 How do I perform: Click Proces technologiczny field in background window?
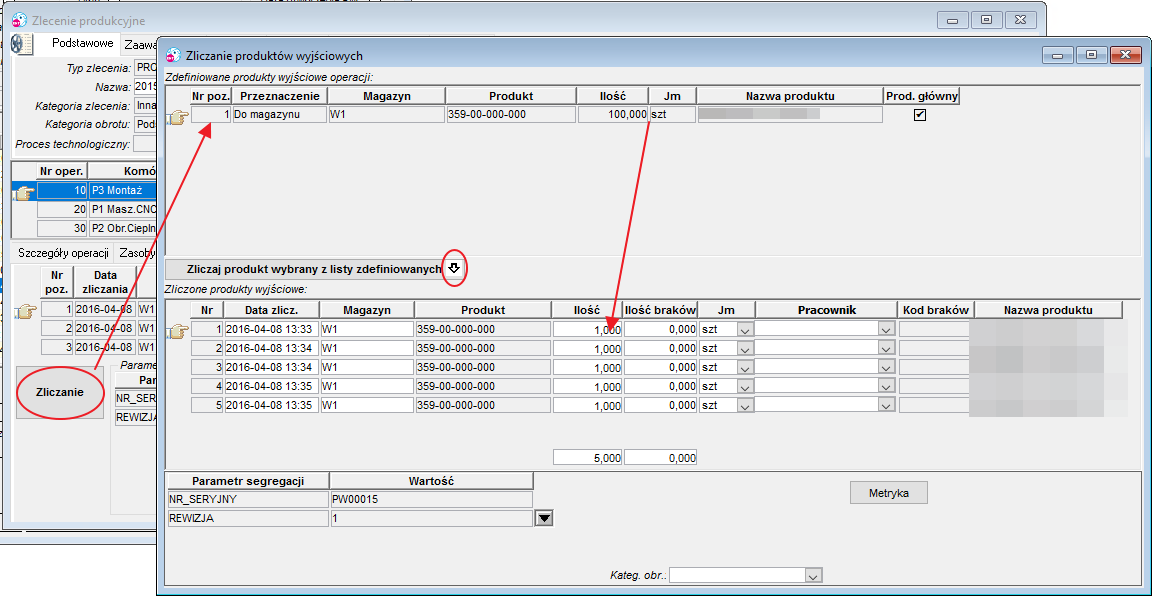(x=146, y=143)
